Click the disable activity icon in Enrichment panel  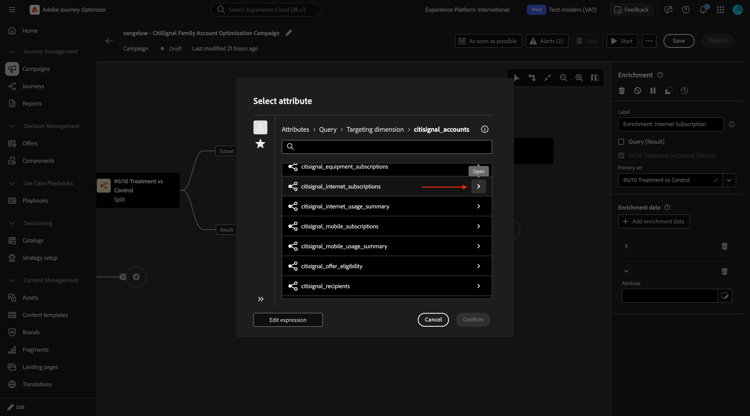coord(638,91)
